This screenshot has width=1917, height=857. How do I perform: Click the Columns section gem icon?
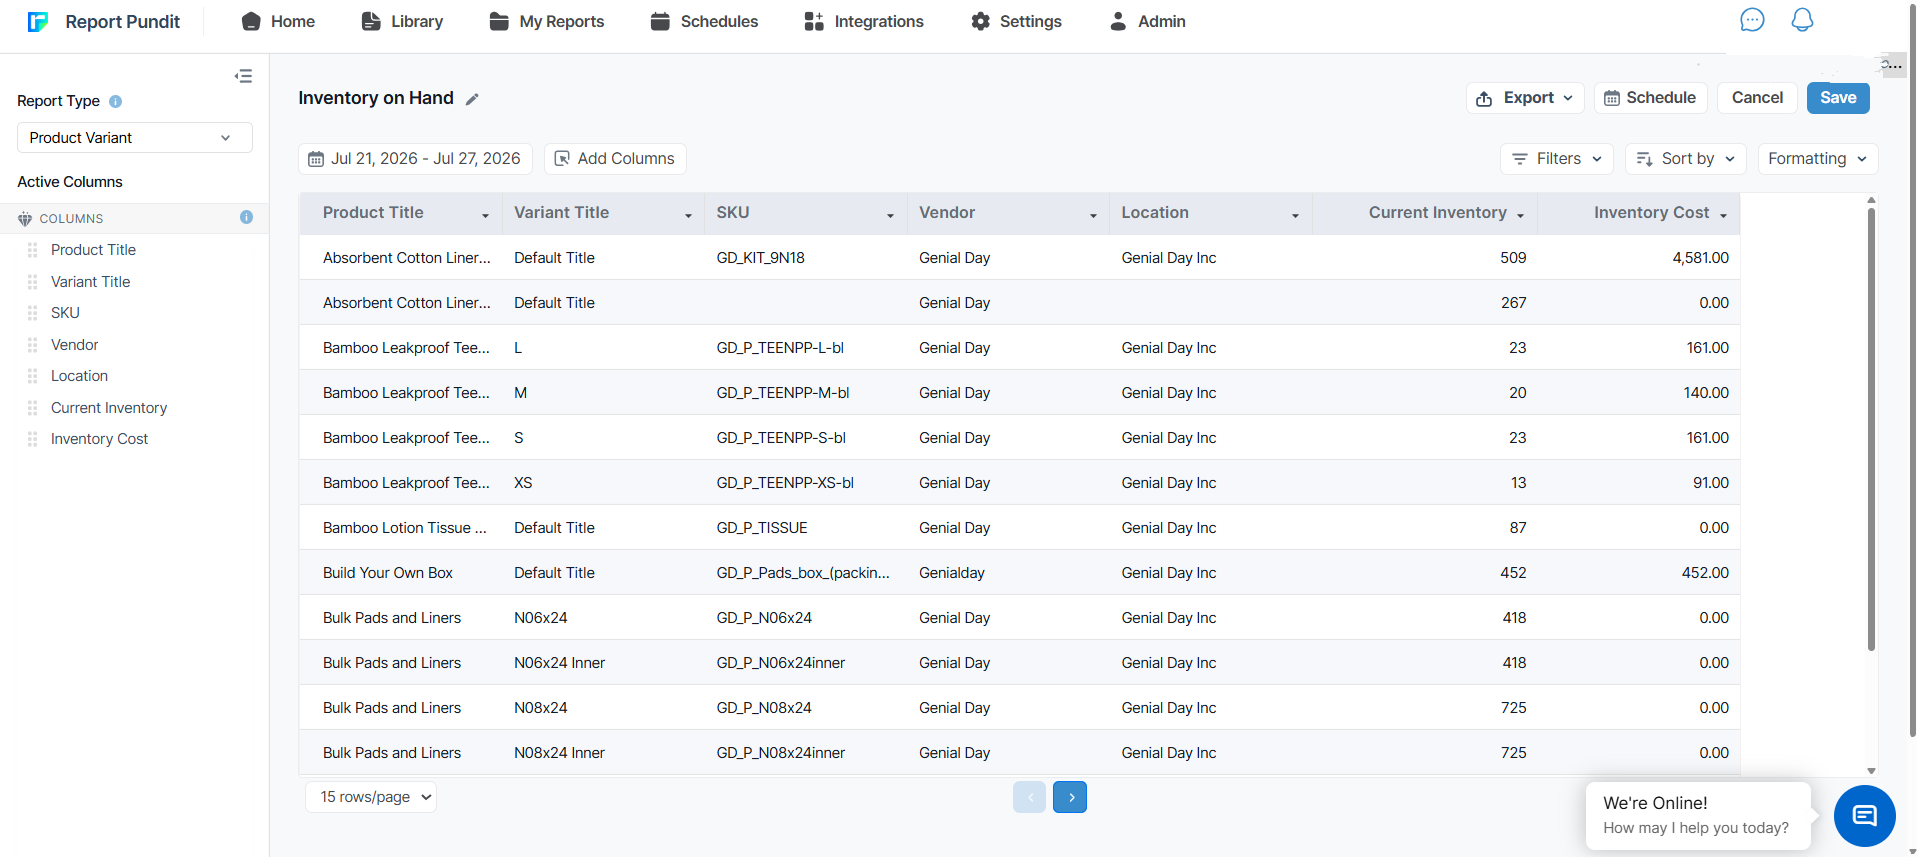pyautogui.click(x=25, y=218)
